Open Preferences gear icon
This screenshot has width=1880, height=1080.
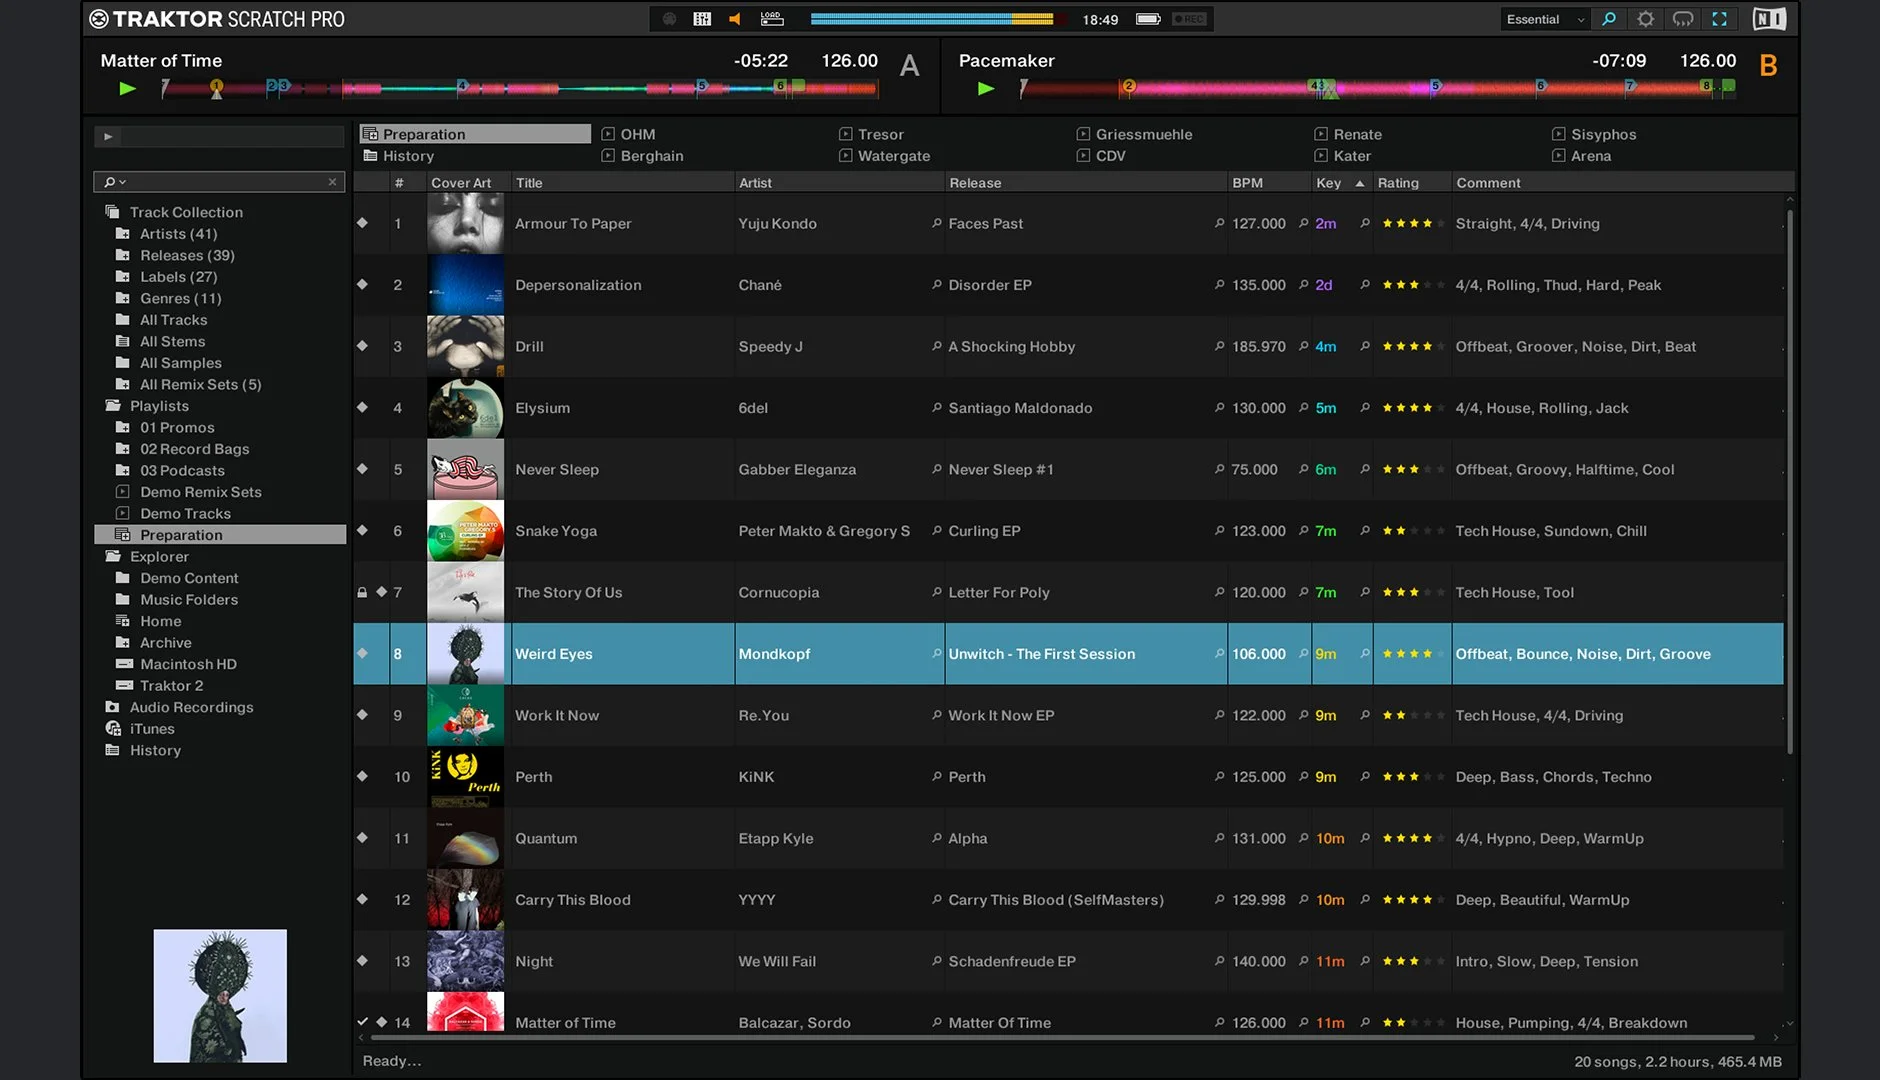(1646, 19)
